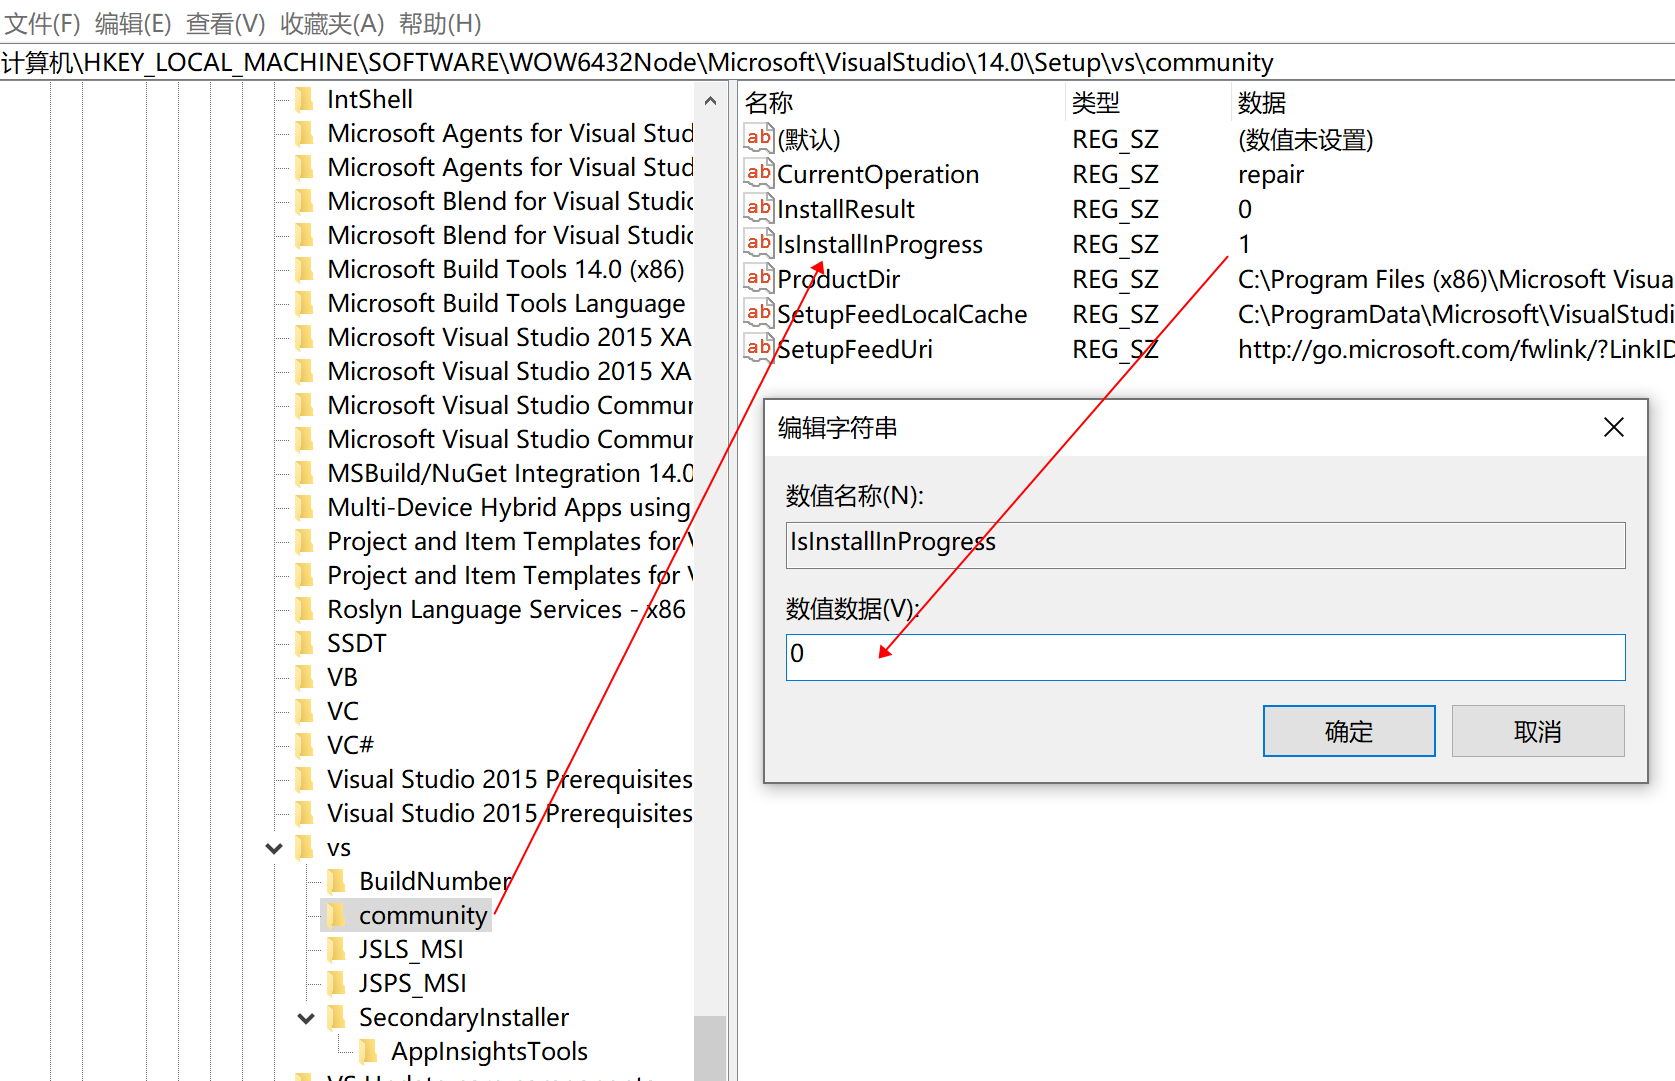Open the 收藏夹(A) menu
Viewport: 1675px width, 1081px height.
(x=331, y=23)
